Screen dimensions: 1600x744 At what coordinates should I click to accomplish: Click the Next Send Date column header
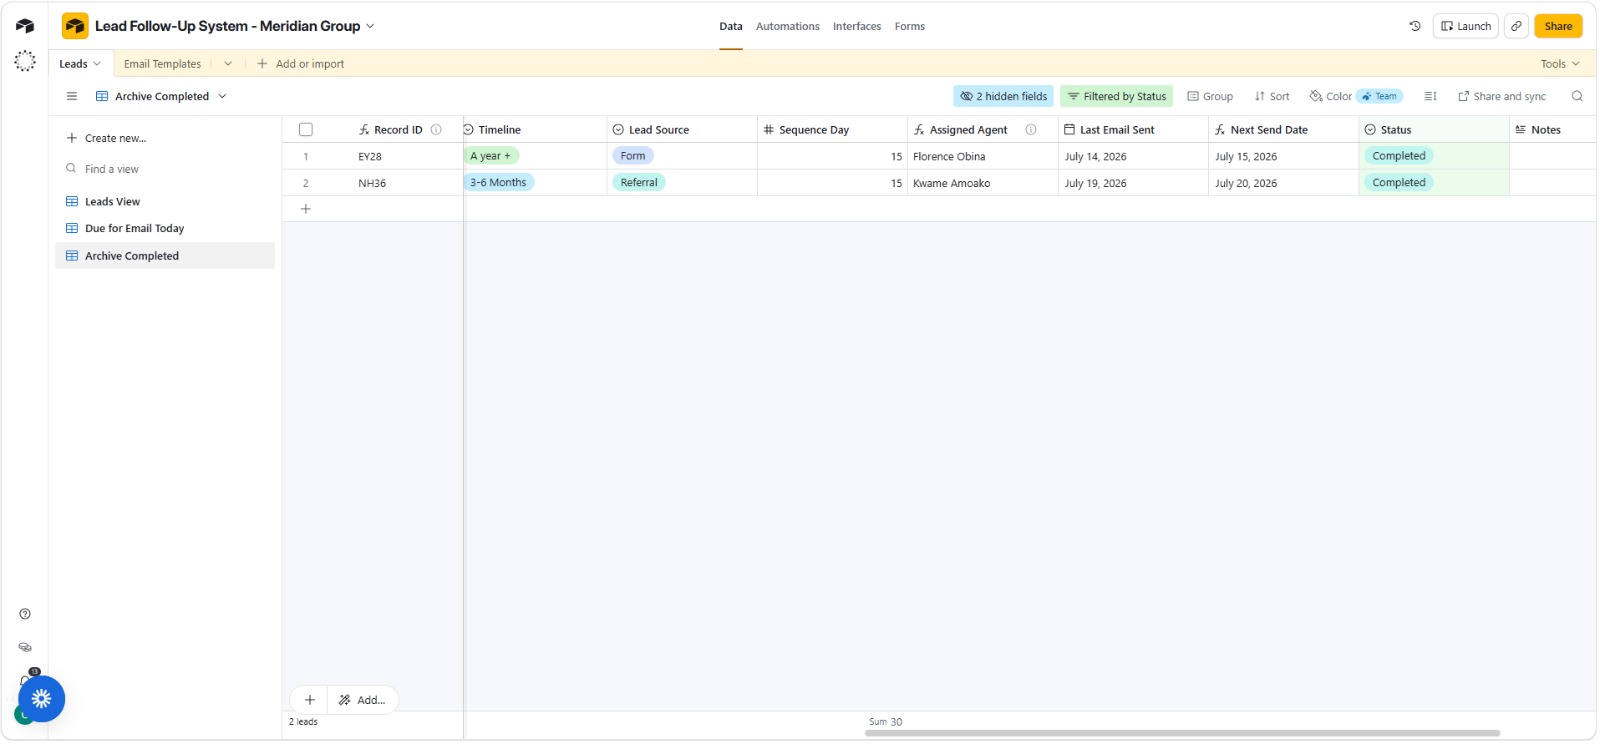click(x=1283, y=130)
